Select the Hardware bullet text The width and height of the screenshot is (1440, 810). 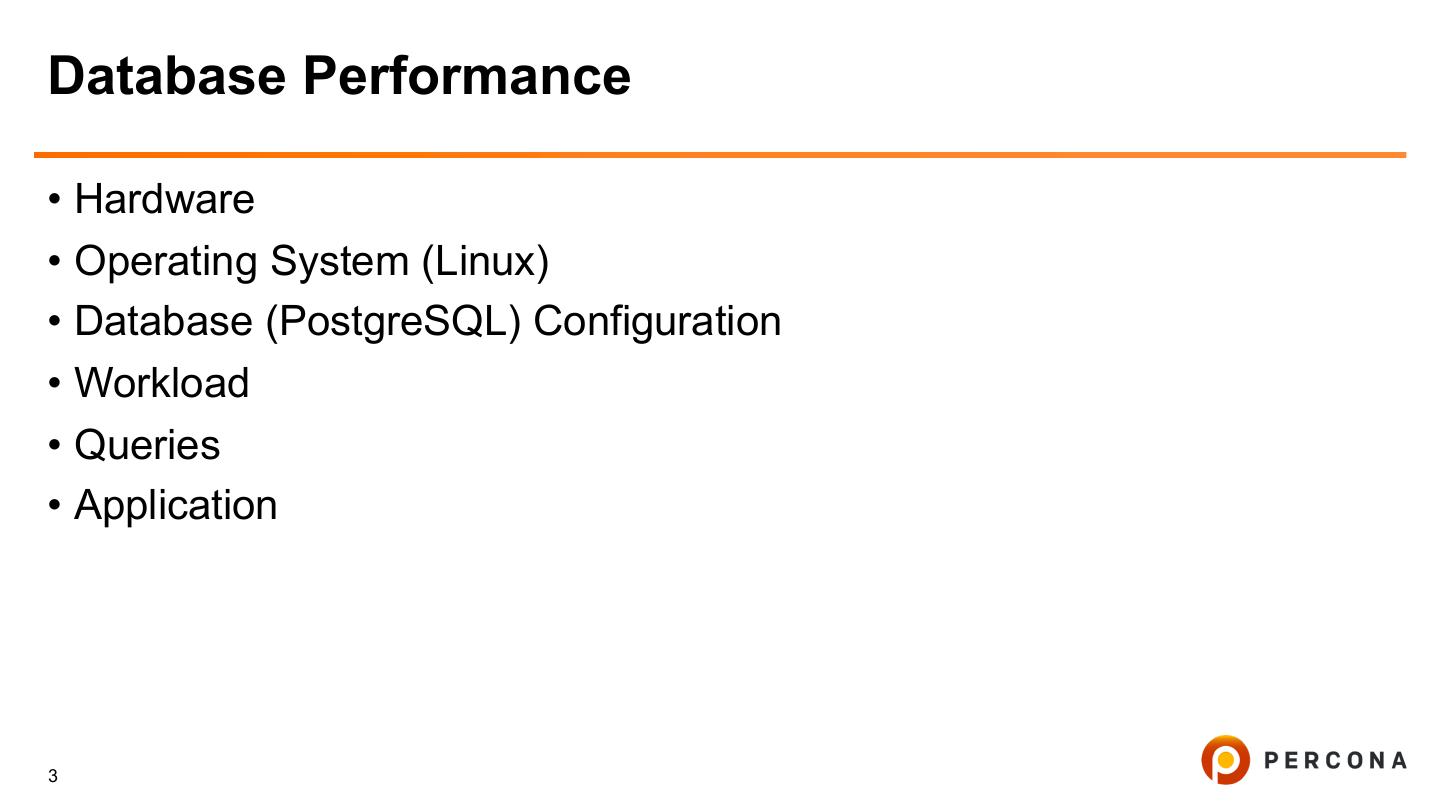click(164, 199)
